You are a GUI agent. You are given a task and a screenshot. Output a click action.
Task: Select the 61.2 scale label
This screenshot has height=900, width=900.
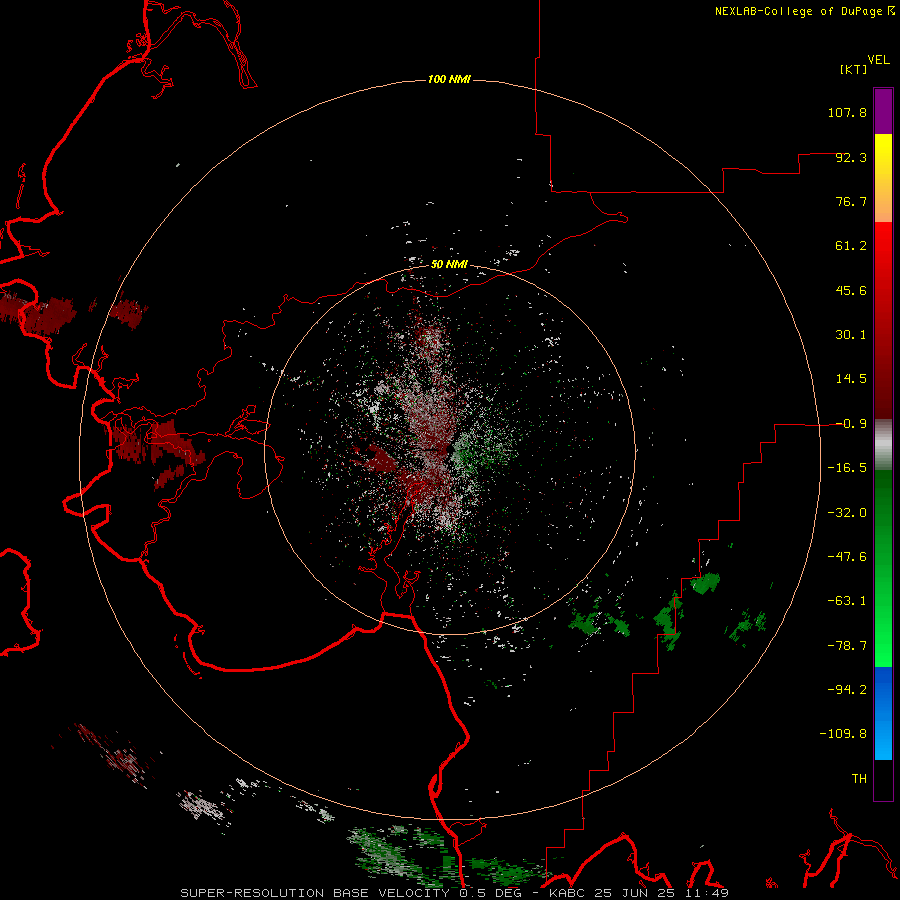(851, 246)
